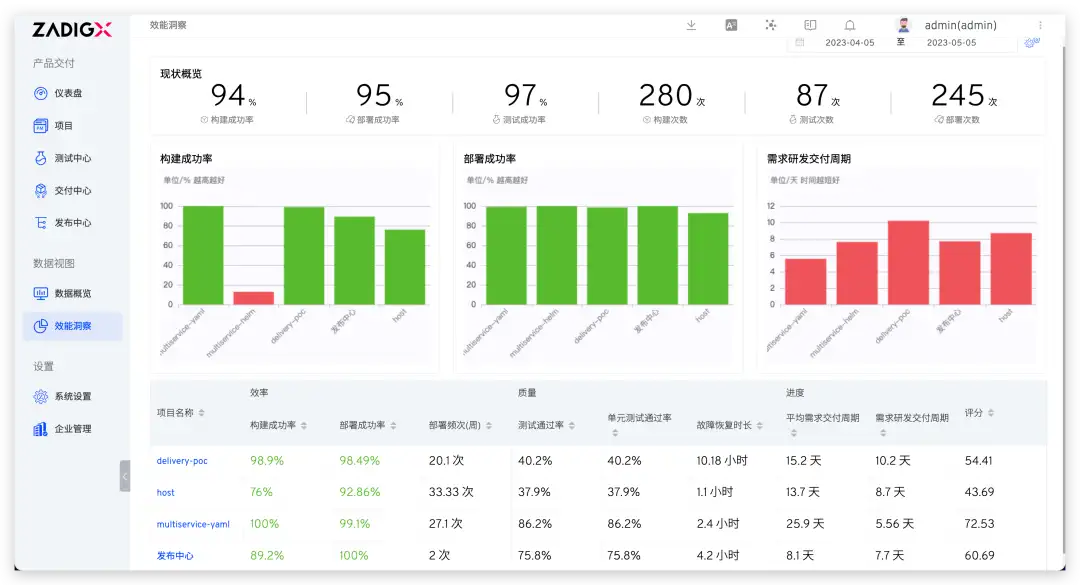Click the admin(admin) user avatar
The width and height of the screenshot is (1080, 585).
(902, 24)
